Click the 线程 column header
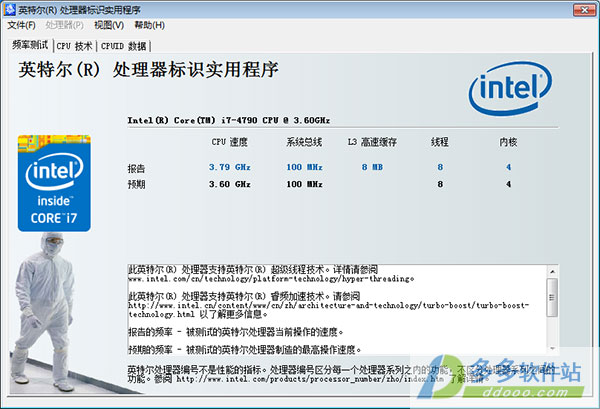 (x=440, y=142)
